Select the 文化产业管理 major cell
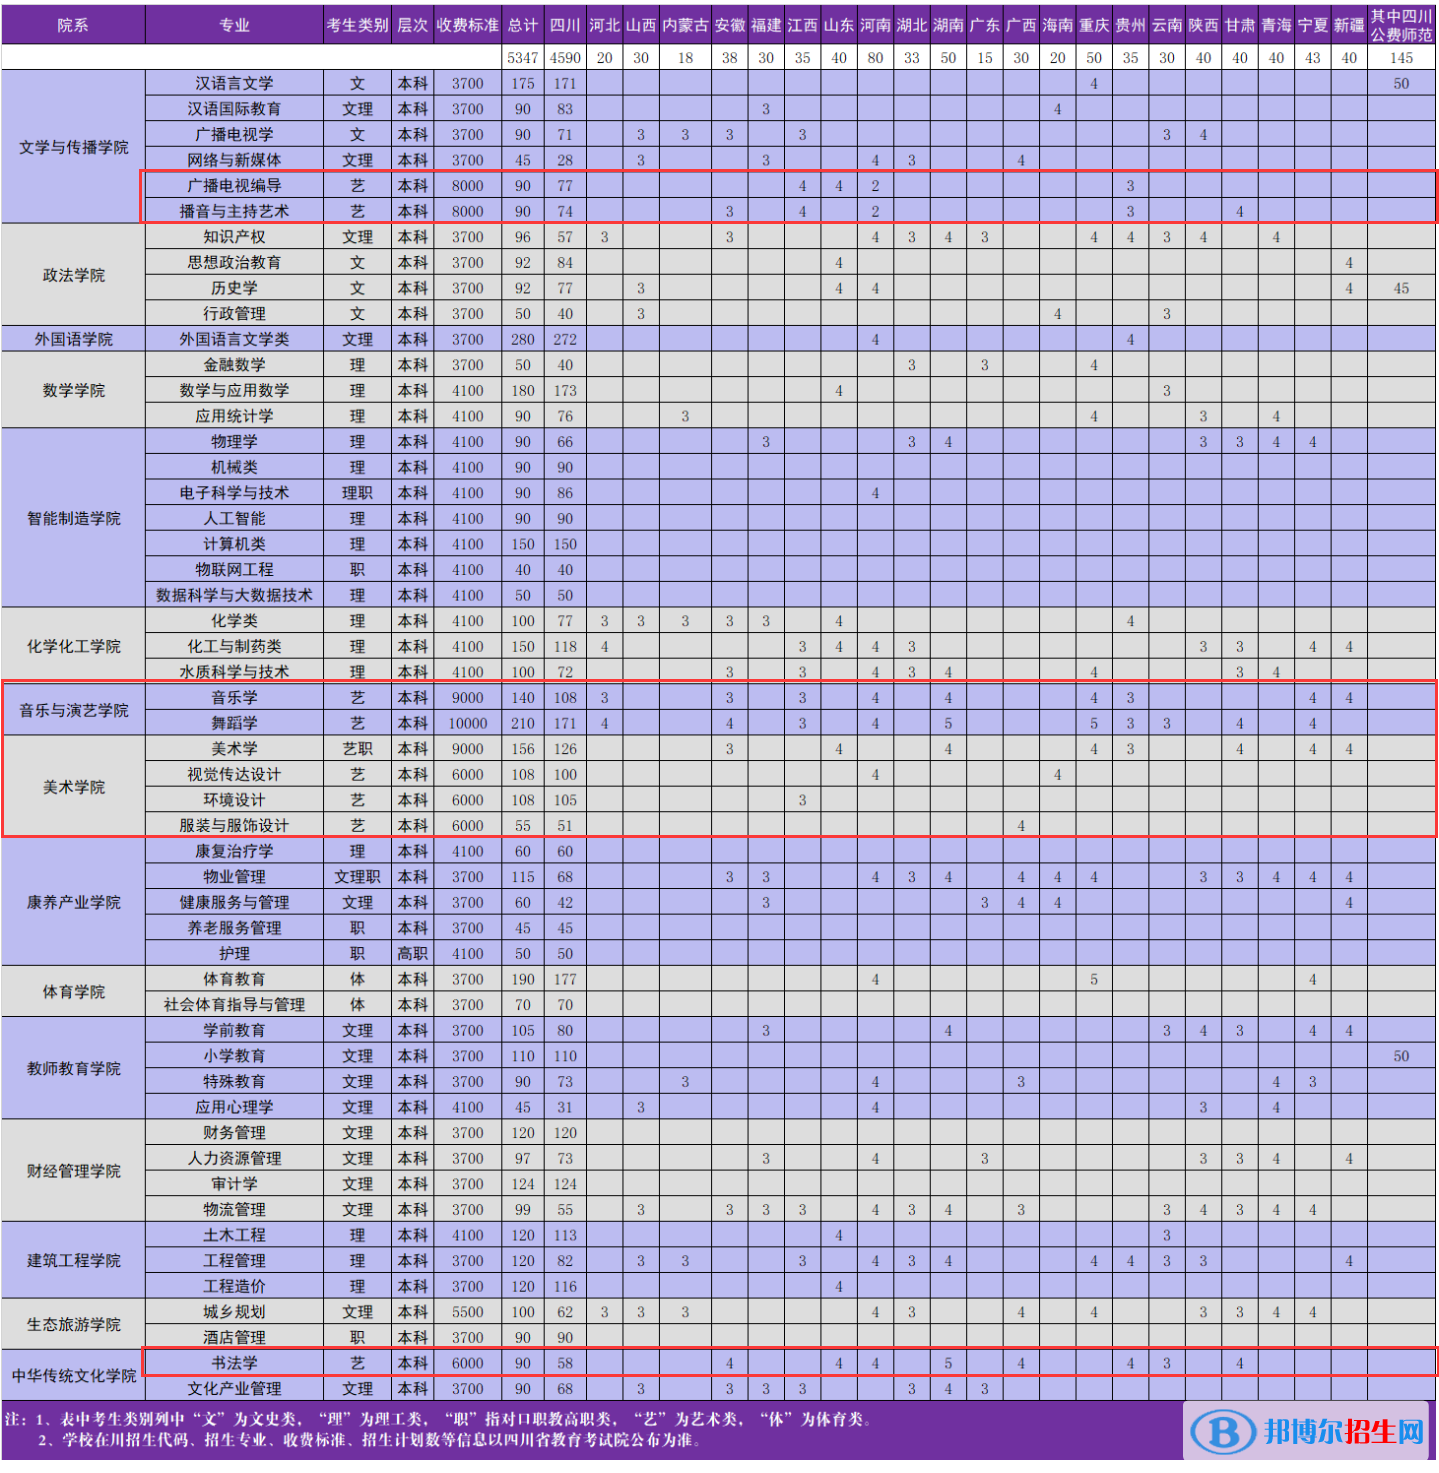The width and height of the screenshot is (1439, 1473). pos(234,1389)
